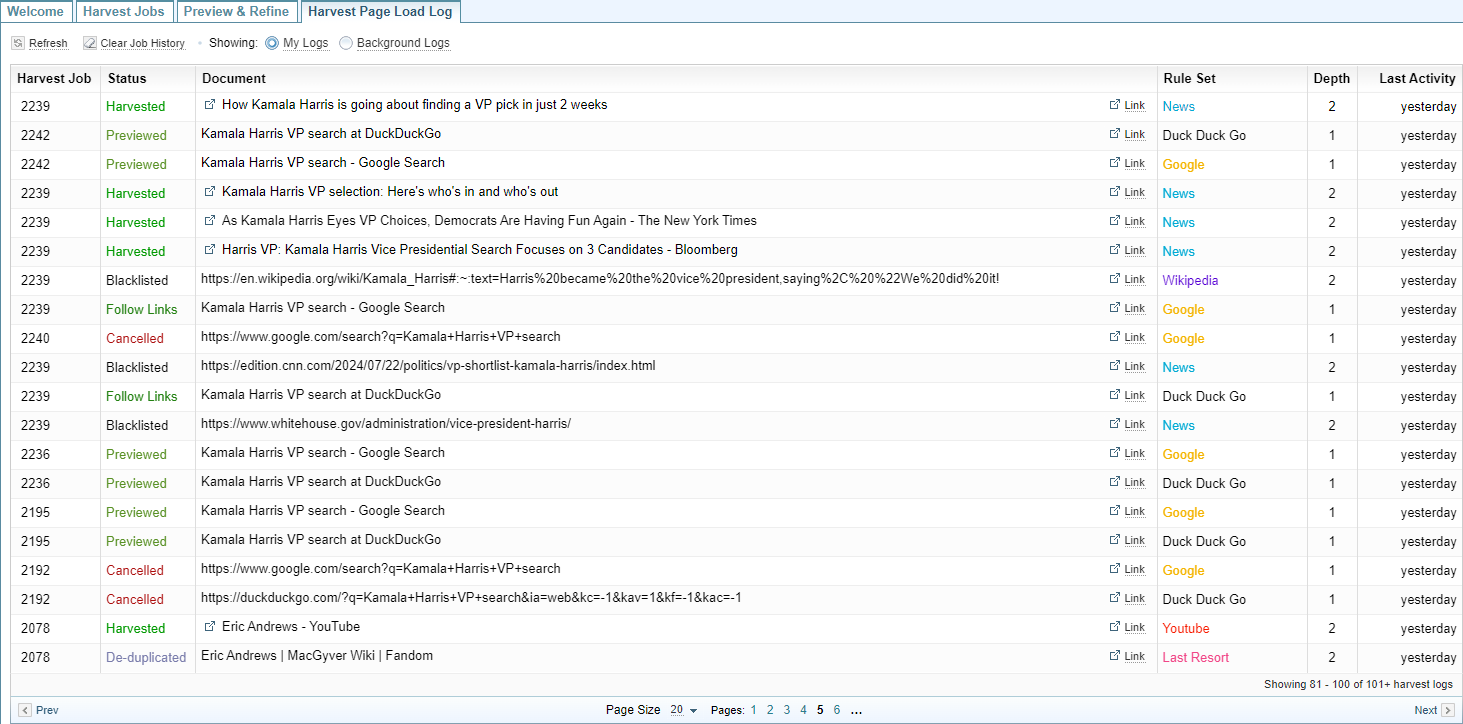Open the Page Size dropdown

[x=684, y=710]
